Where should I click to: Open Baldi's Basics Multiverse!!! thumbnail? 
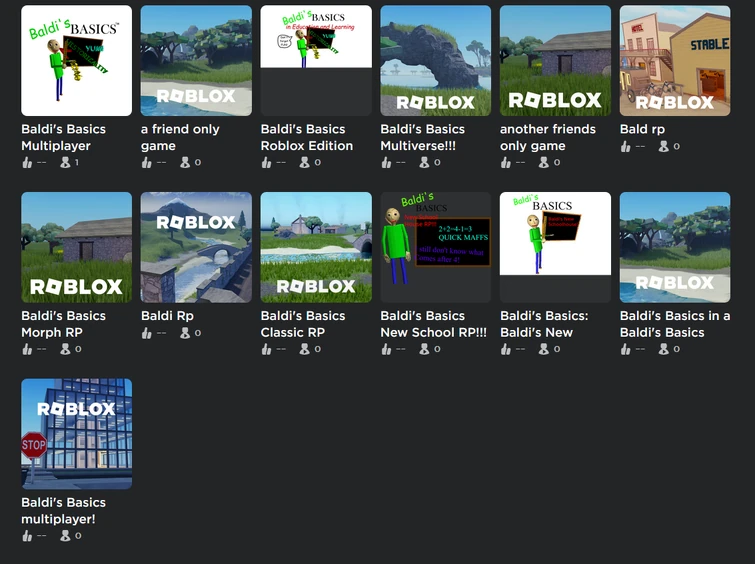pos(436,61)
